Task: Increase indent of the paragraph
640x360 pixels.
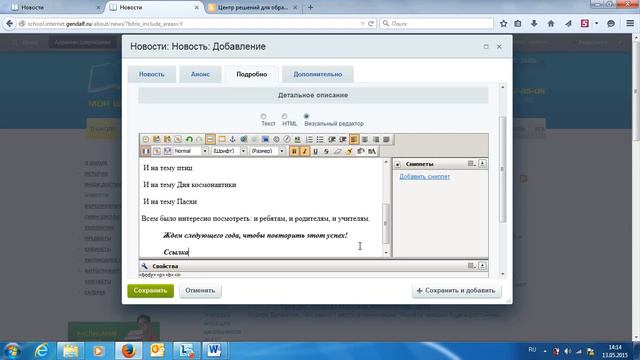Action: pyautogui.click(x=343, y=140)
